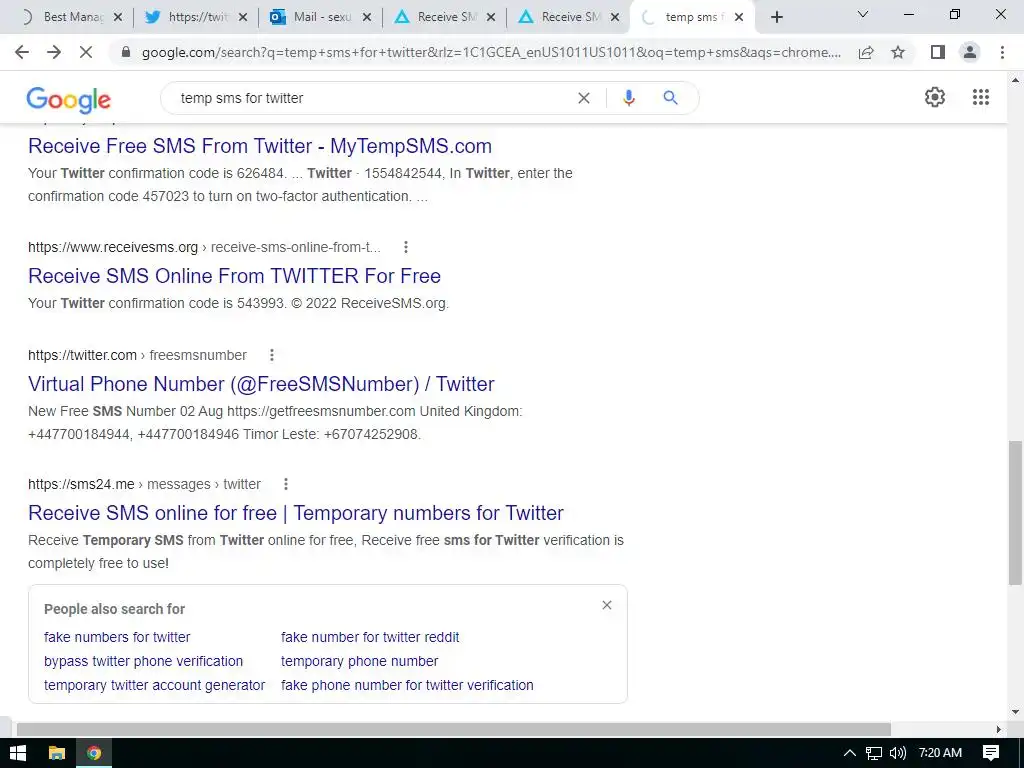Click the browser back arrow
1024x768 pixels.
[22, 52]
